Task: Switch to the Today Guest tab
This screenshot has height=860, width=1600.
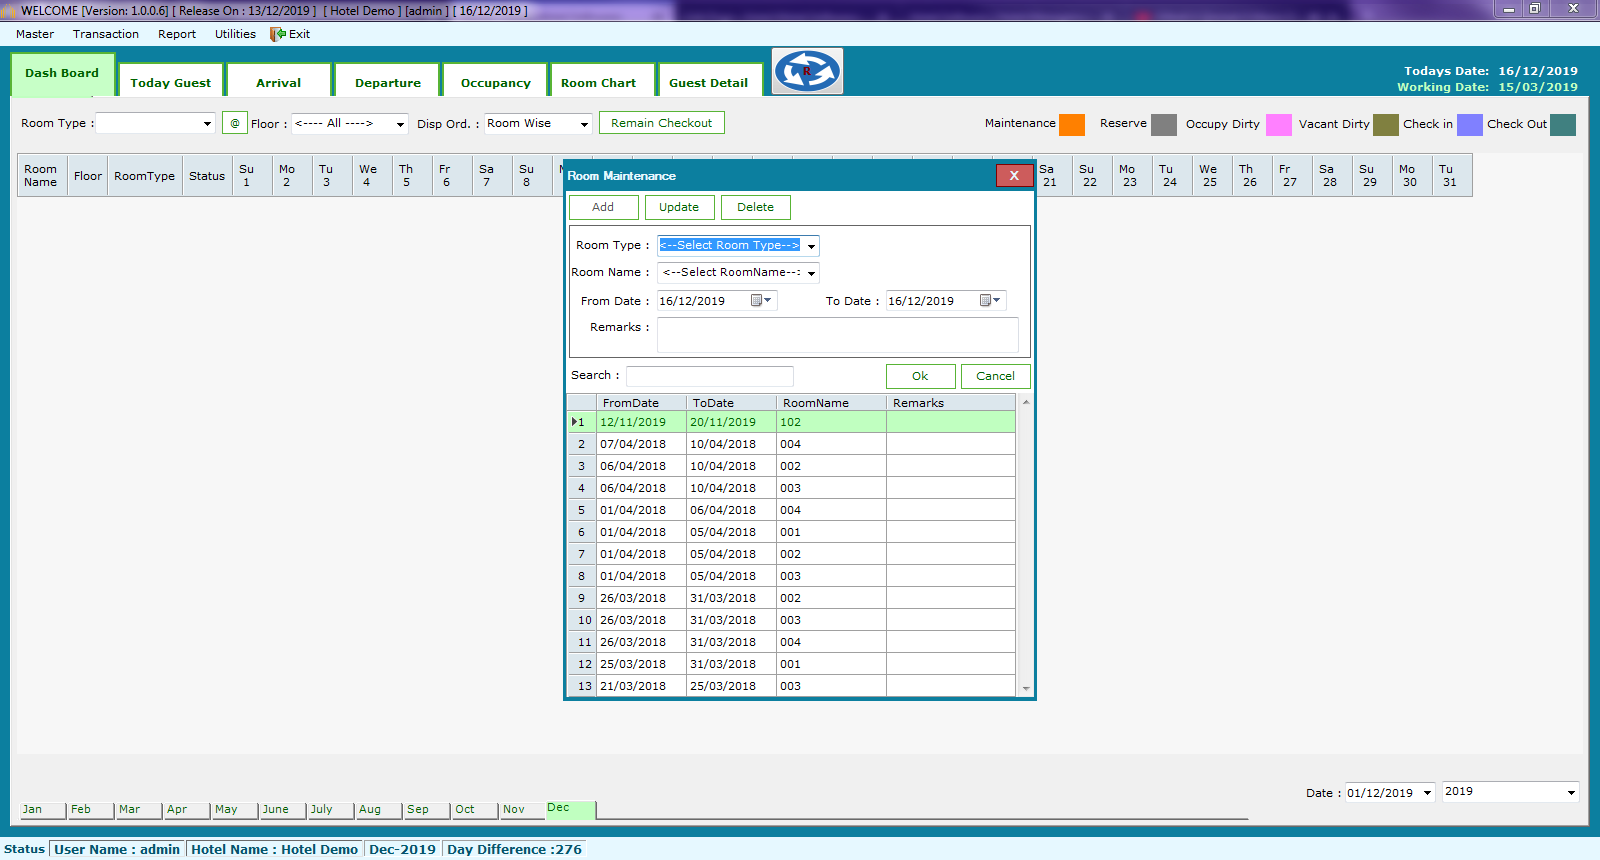Action: point(171,83)
